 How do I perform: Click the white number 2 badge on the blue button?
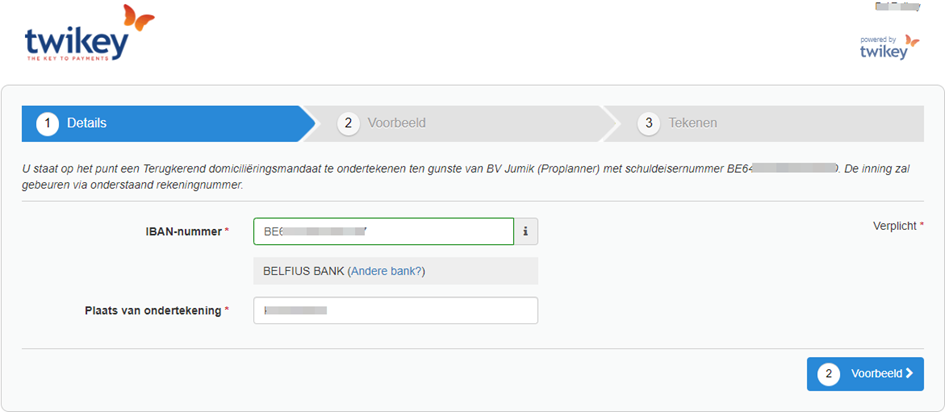(x=829, y=374)
